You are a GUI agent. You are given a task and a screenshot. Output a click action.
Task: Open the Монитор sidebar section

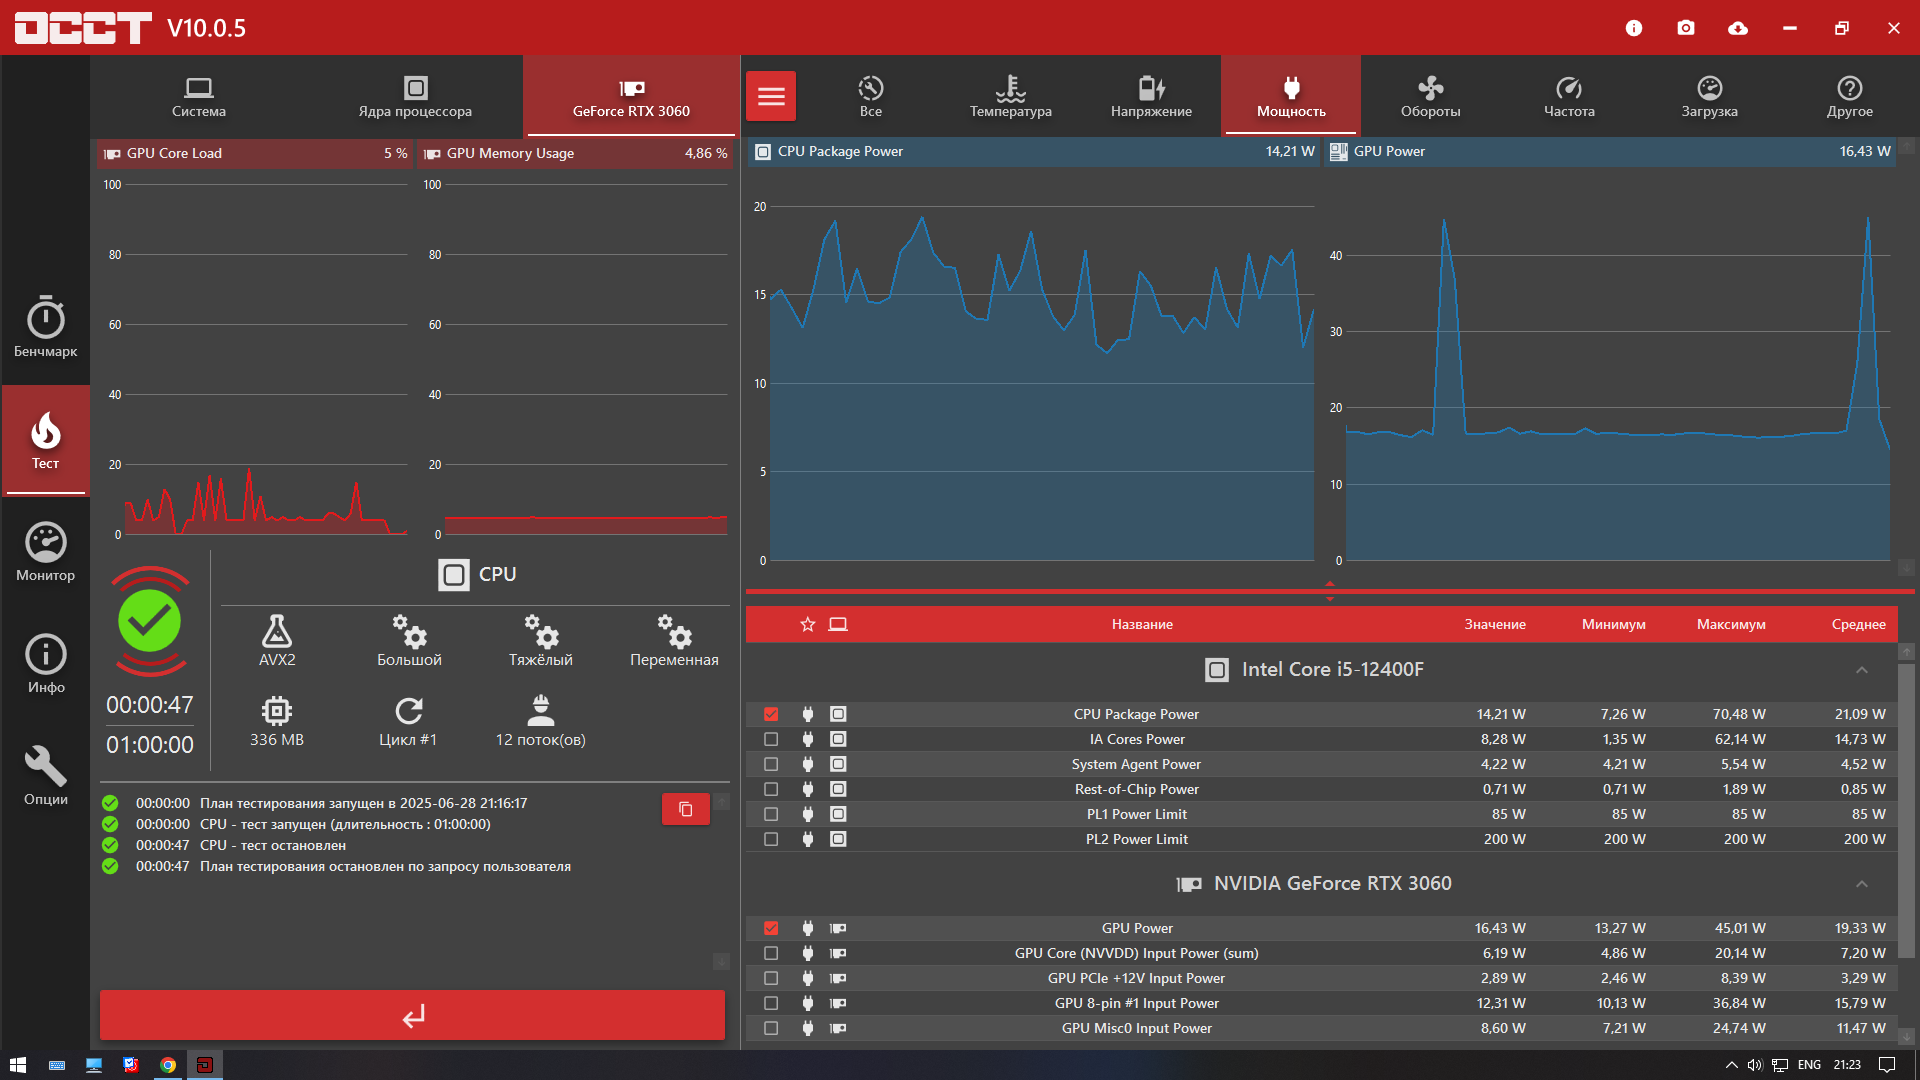pos(45,552)
